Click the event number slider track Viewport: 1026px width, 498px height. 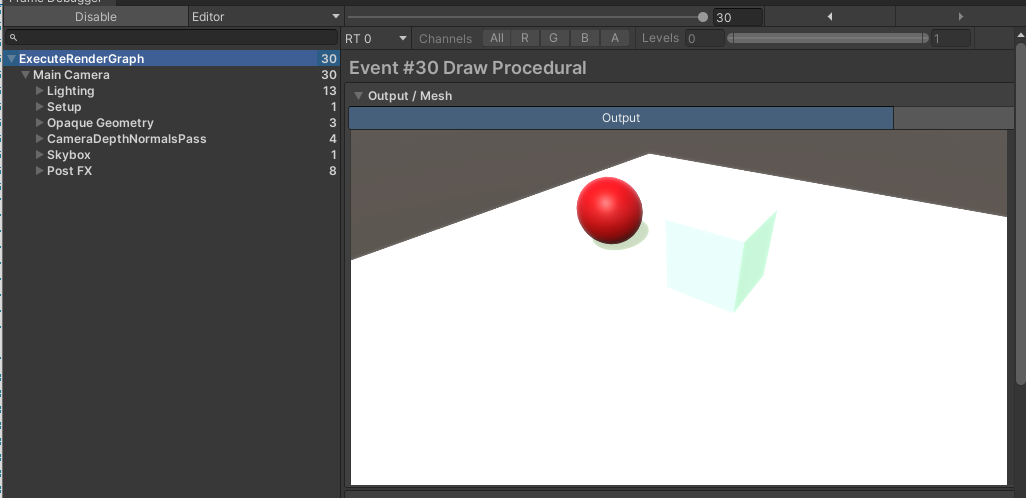pos(527,17)
